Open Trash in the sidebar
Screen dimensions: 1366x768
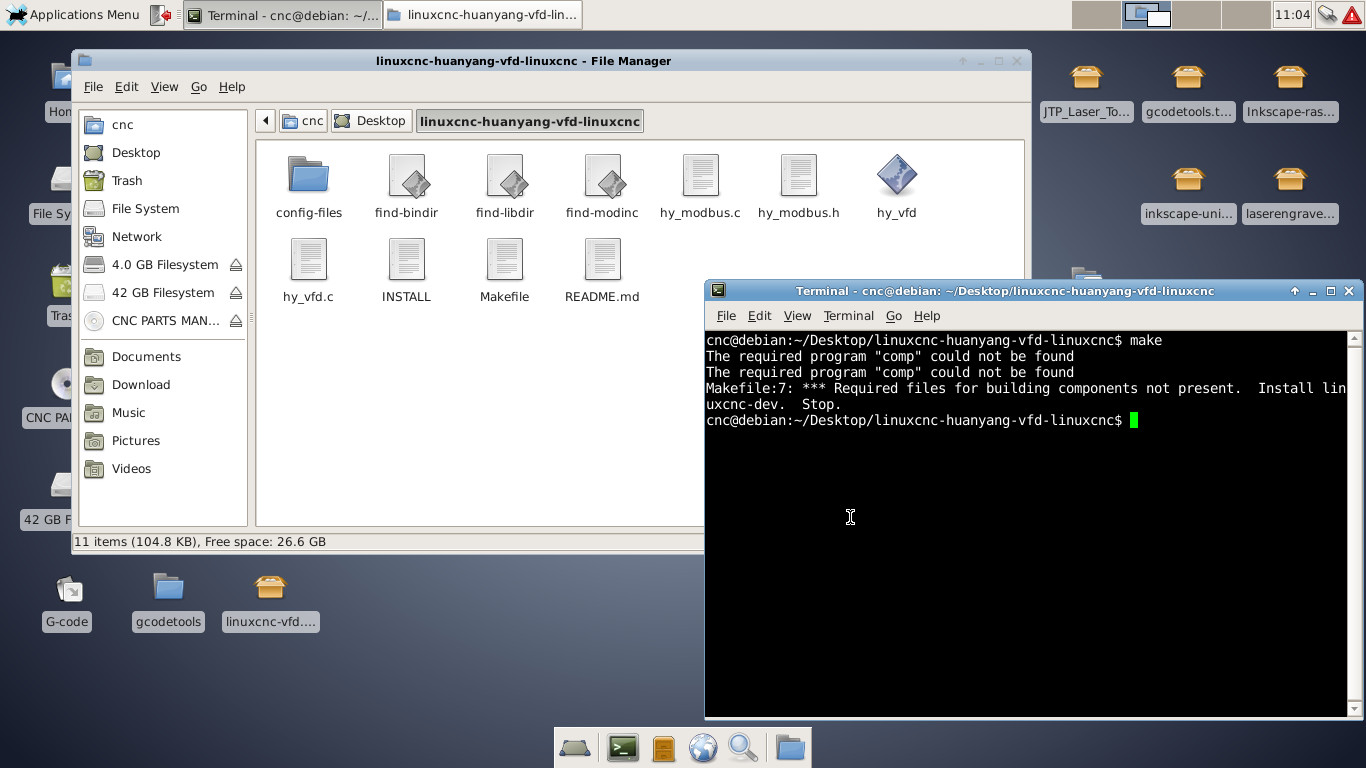(x=163, y=181)
